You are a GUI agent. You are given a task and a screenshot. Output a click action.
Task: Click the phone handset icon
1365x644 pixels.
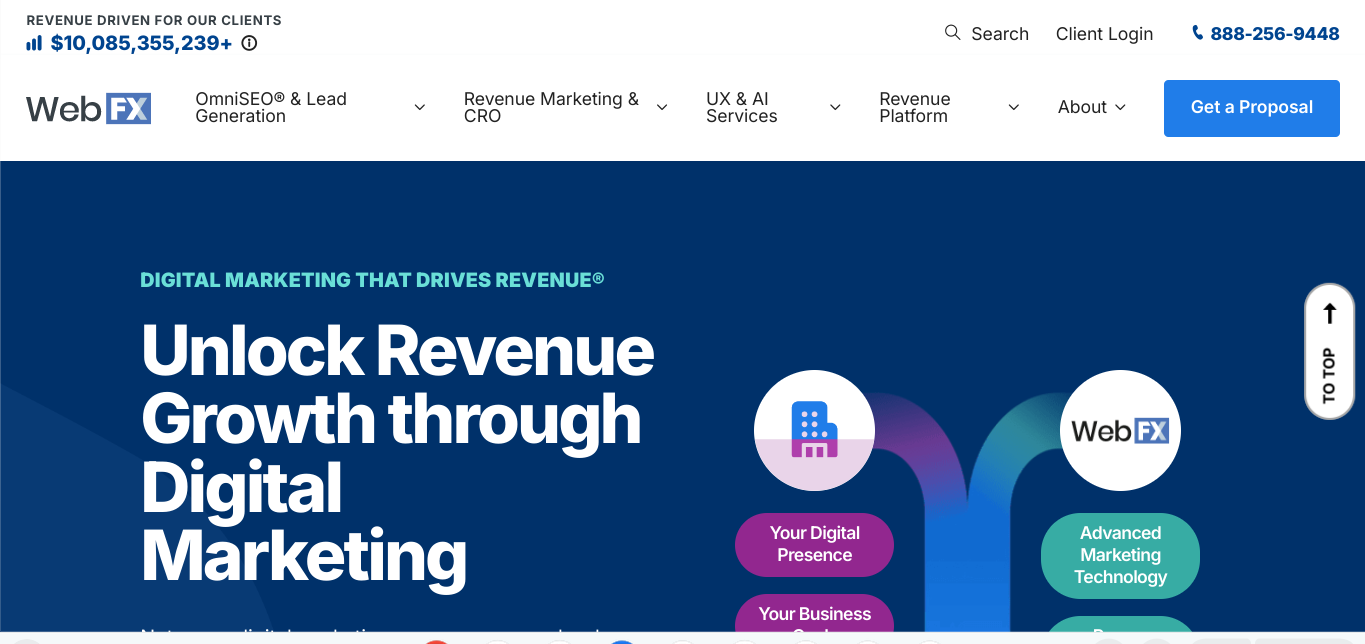point(1197,33)
